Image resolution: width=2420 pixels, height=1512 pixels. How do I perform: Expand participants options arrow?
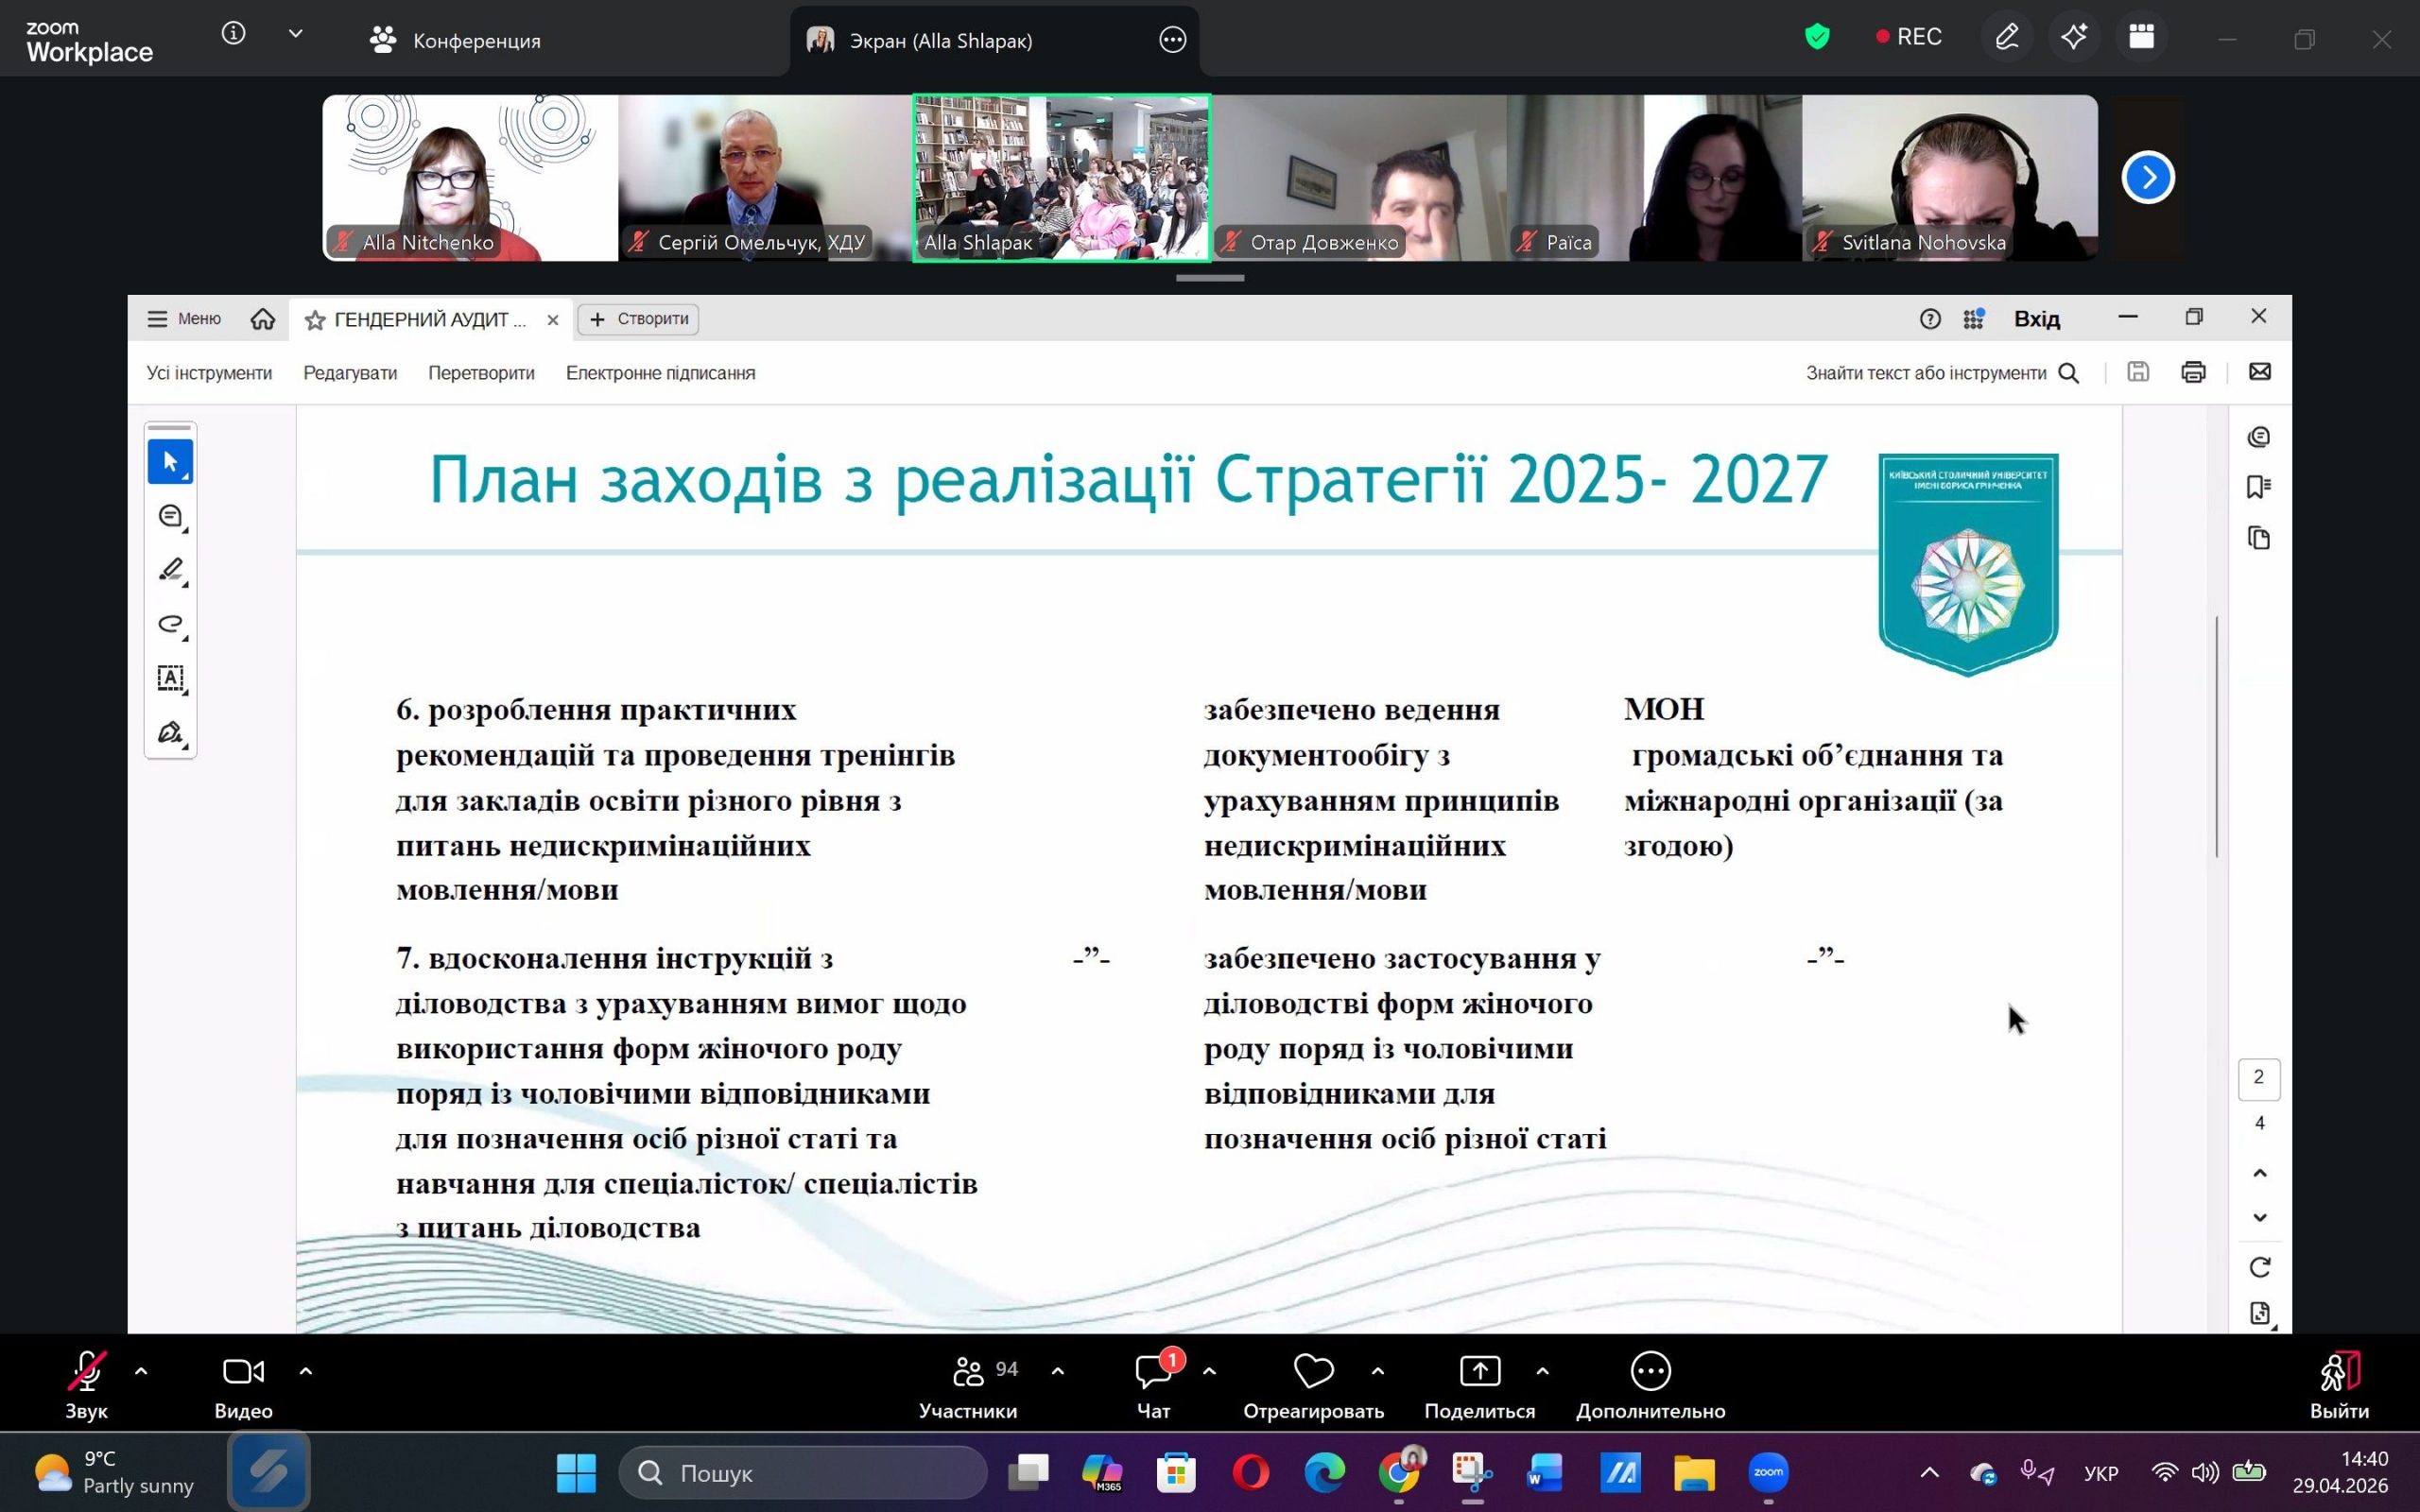(1058, 1371)
